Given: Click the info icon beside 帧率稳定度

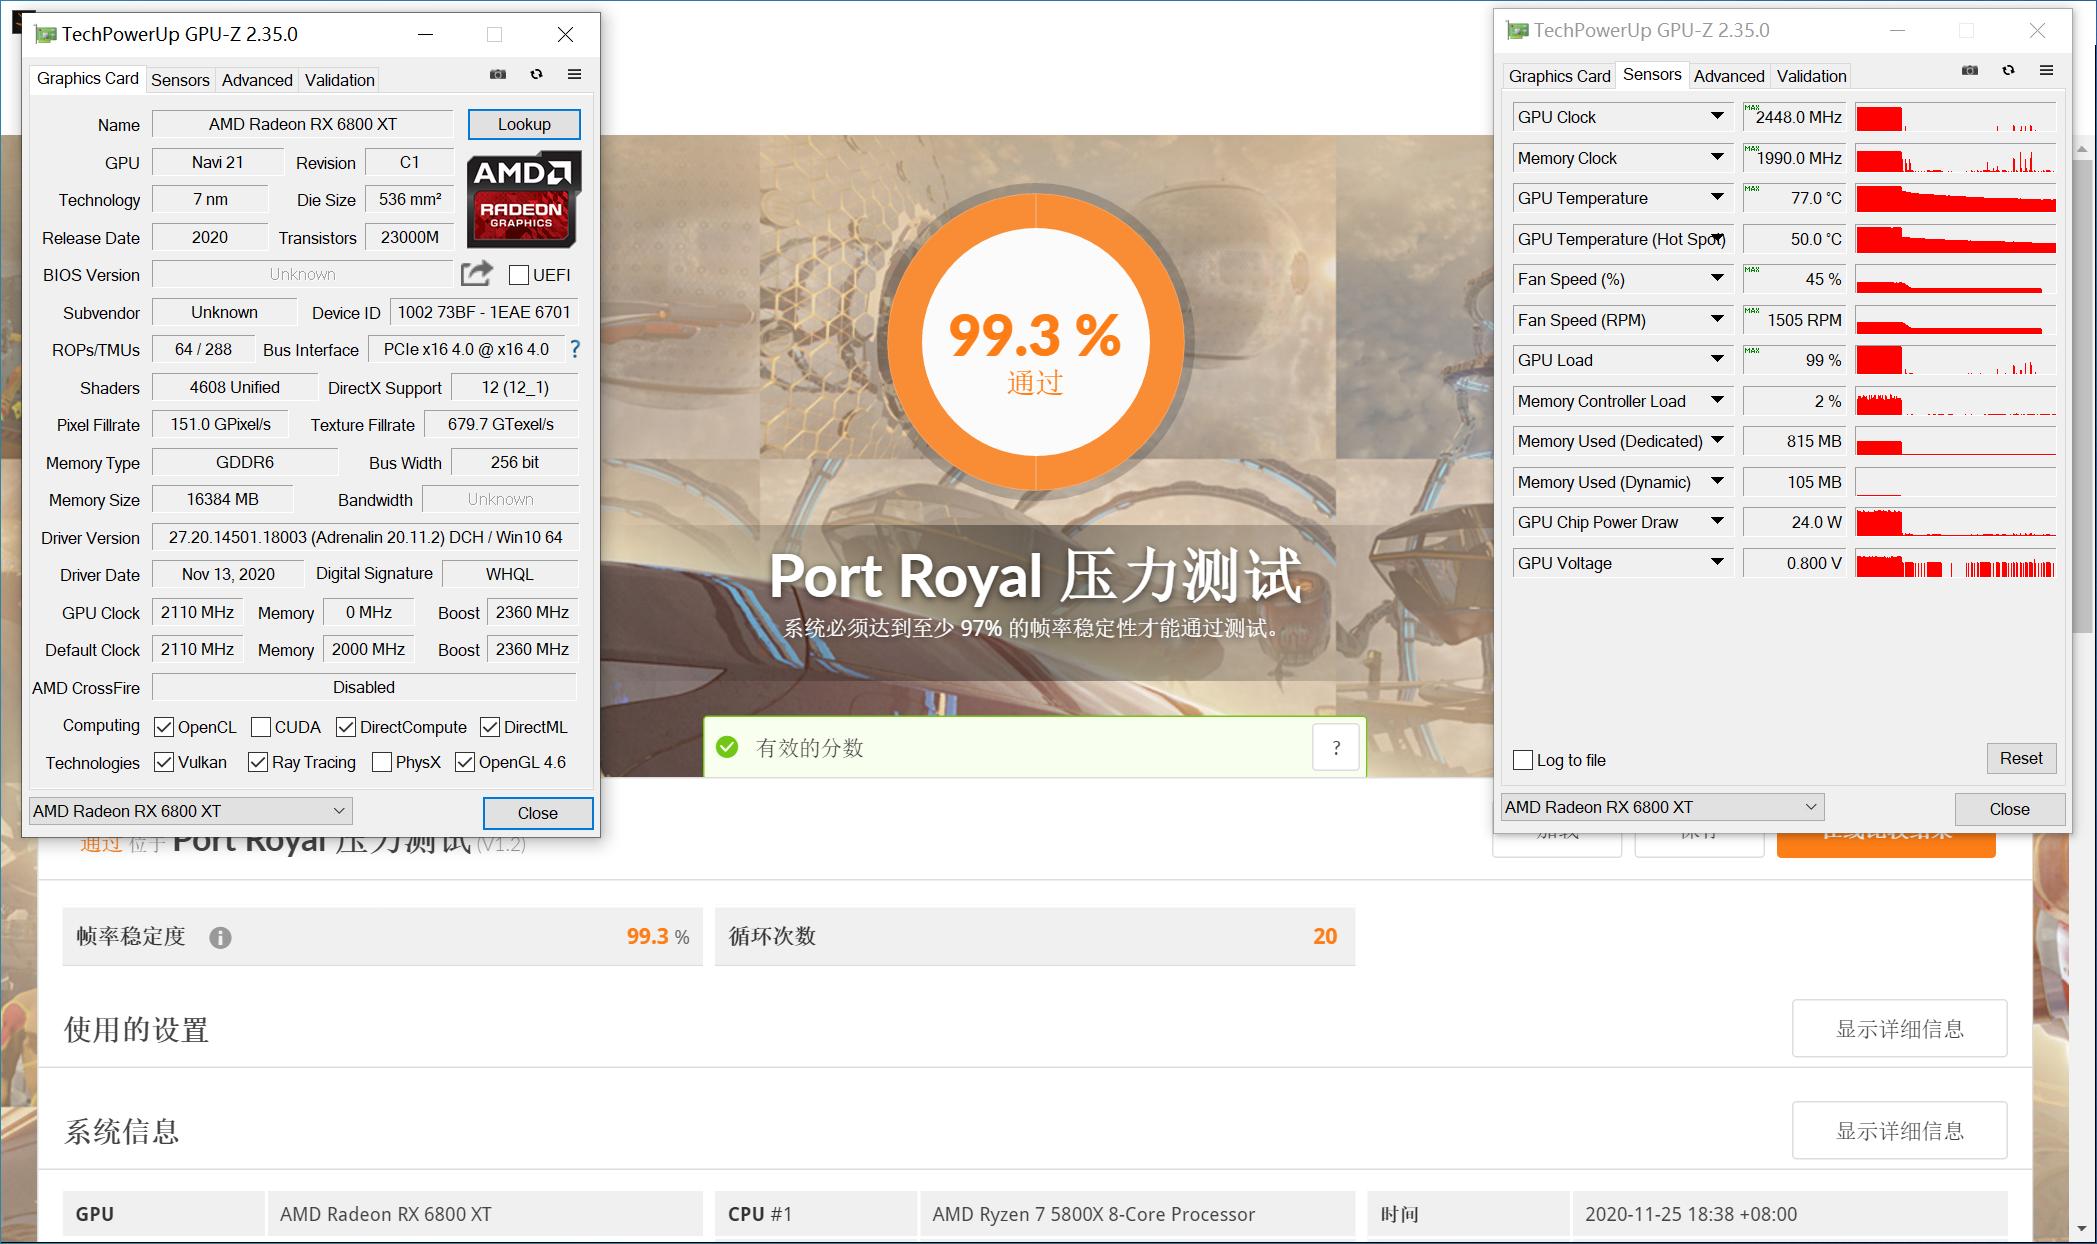Looking at the screenshot, I should click(222, 937).
